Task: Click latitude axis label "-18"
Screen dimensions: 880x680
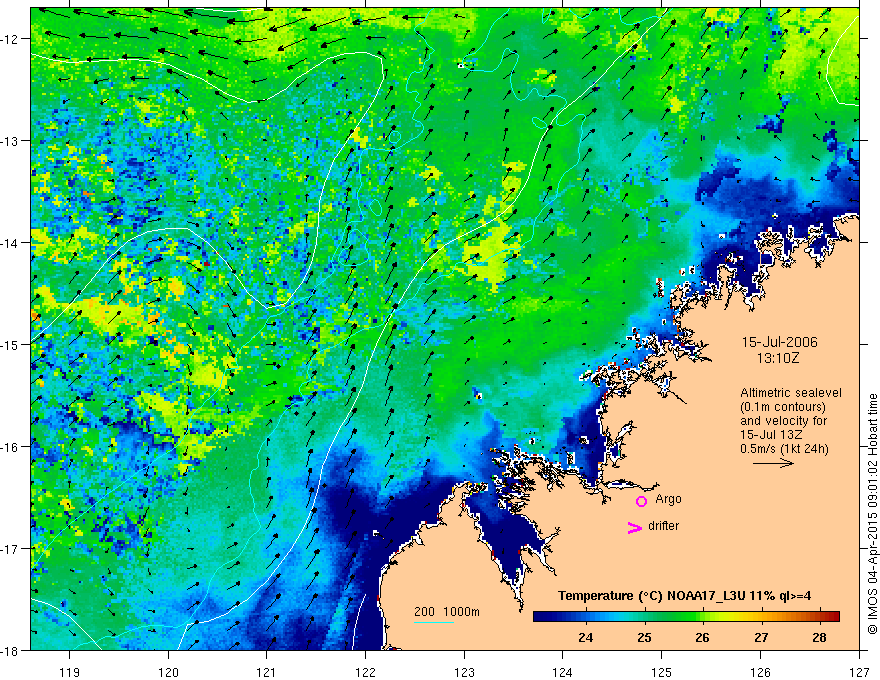Action: (11, 651)
